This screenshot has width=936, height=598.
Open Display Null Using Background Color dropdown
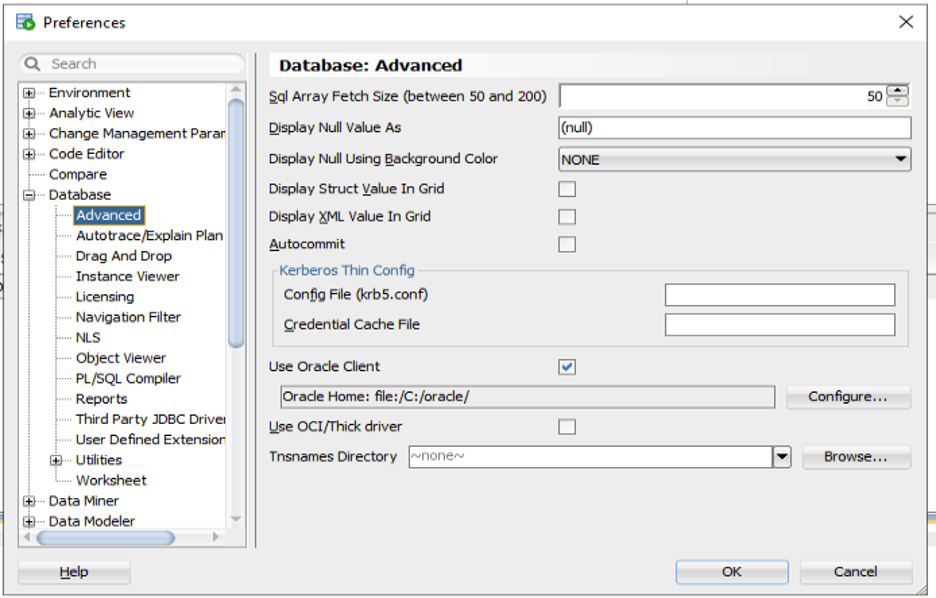point(735,159)
